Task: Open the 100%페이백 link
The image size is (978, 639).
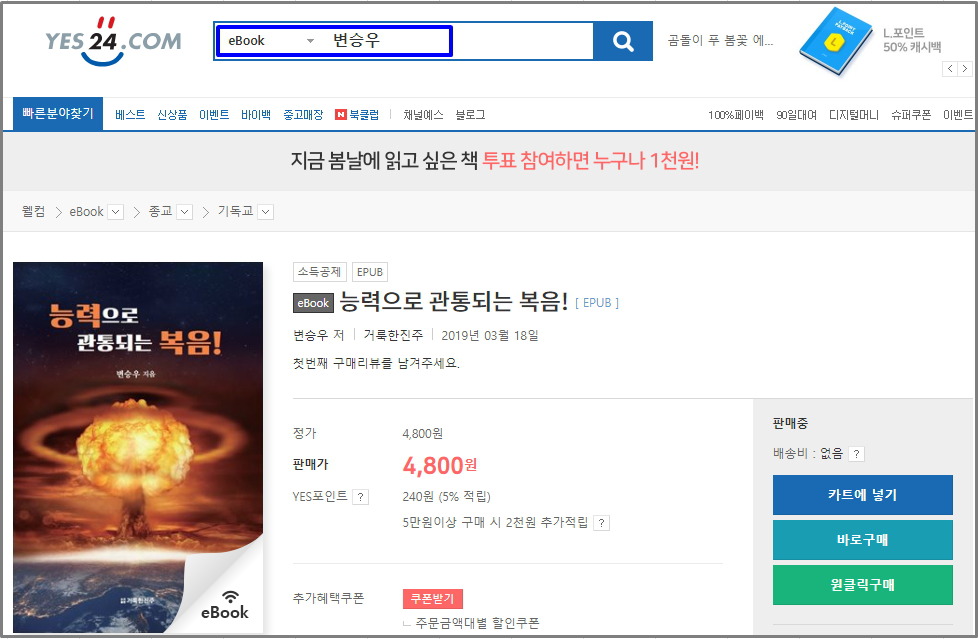Action: 736,115
